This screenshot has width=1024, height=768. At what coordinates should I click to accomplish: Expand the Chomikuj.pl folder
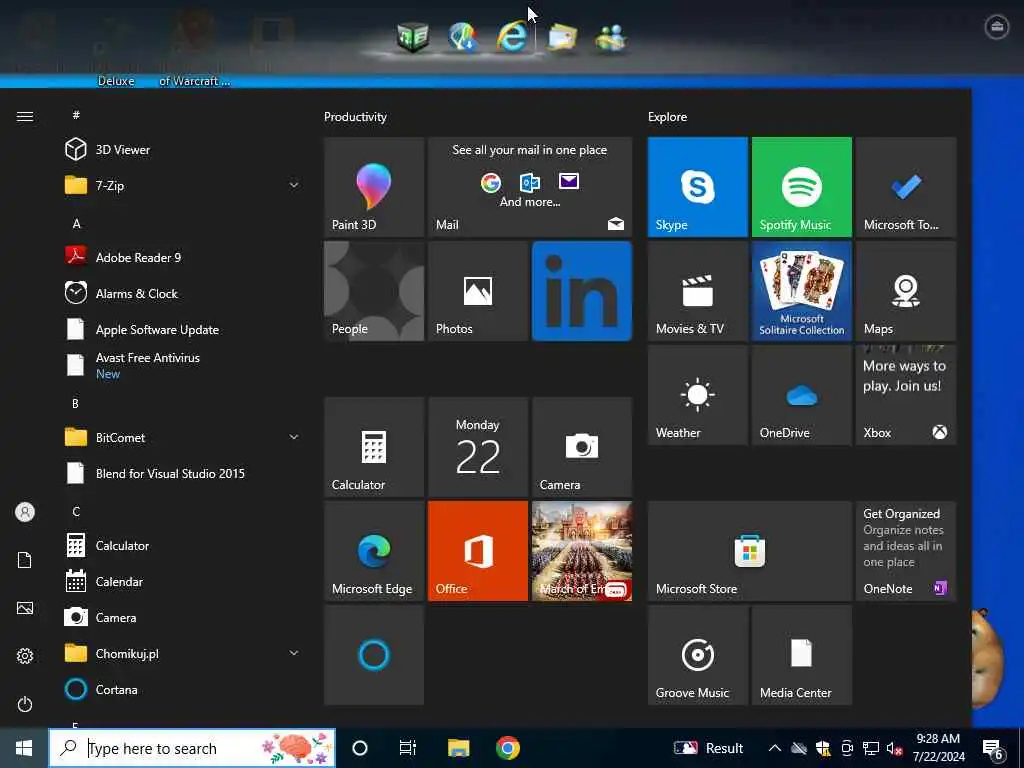coord(294,653)
